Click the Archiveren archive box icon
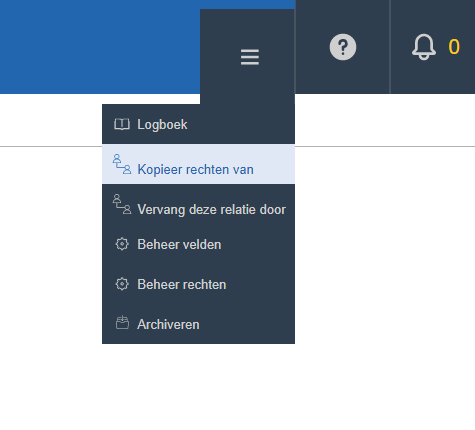 122,322
